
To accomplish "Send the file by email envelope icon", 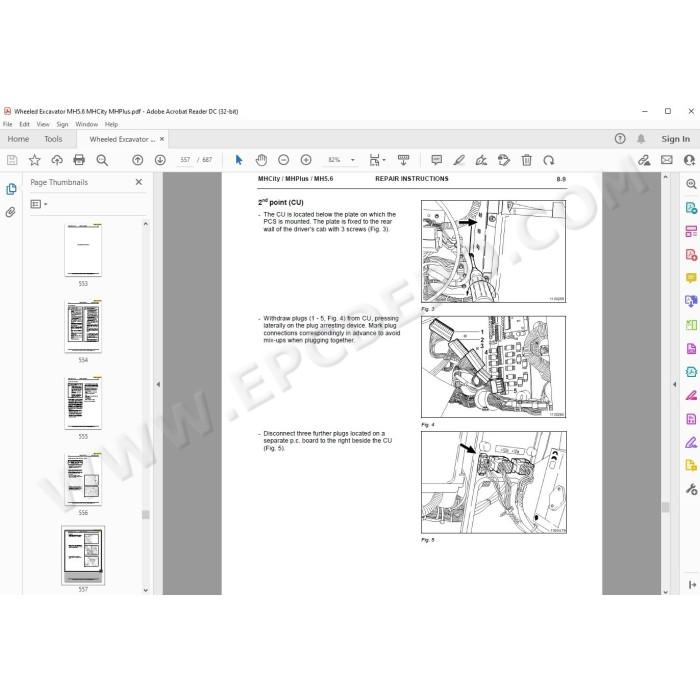I will pyautogui.click(x=667, y=160).
